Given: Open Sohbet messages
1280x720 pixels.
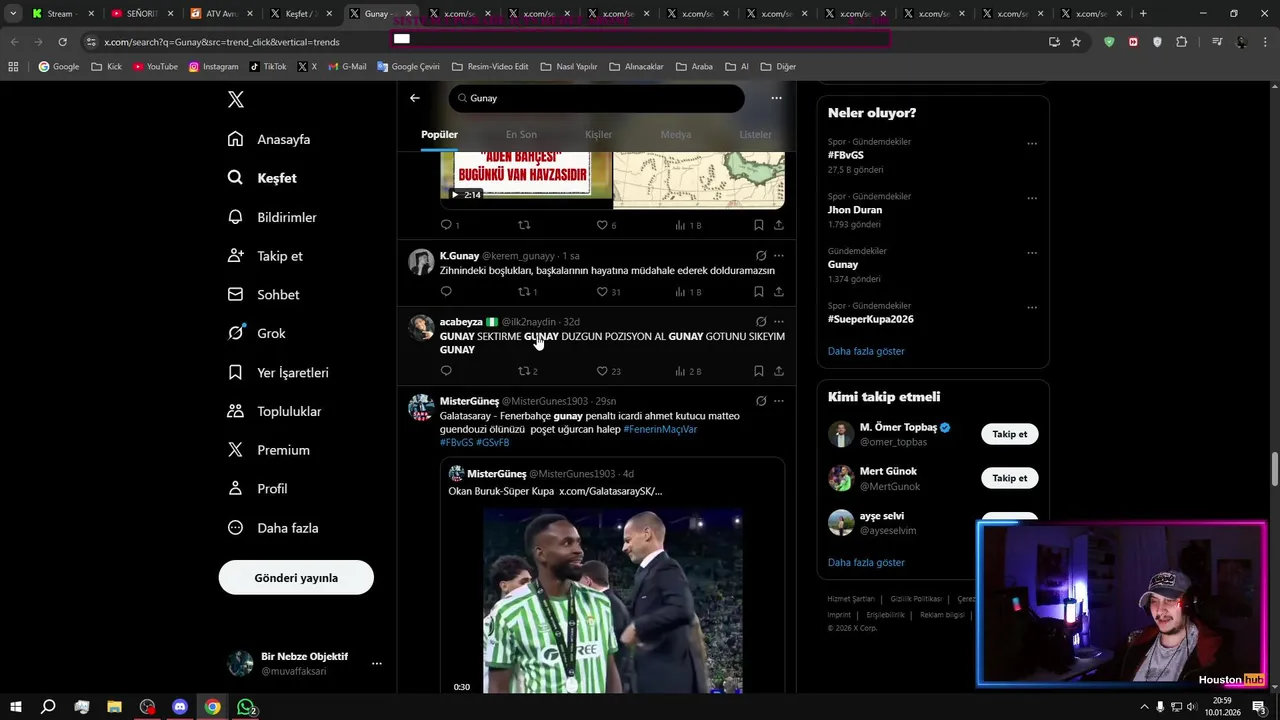Looking at the screenshot, I should [x=264, y=295].
